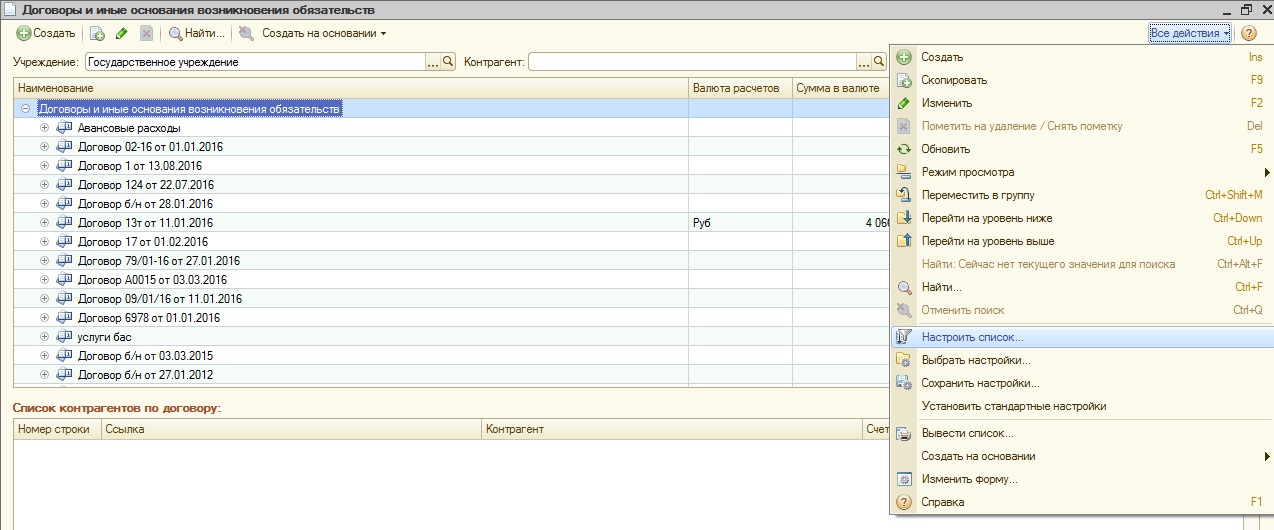Choose Перейти на уровень выше
Image resolution: width=1274 pixels, height=530 pixels.
click(1081, 241)
